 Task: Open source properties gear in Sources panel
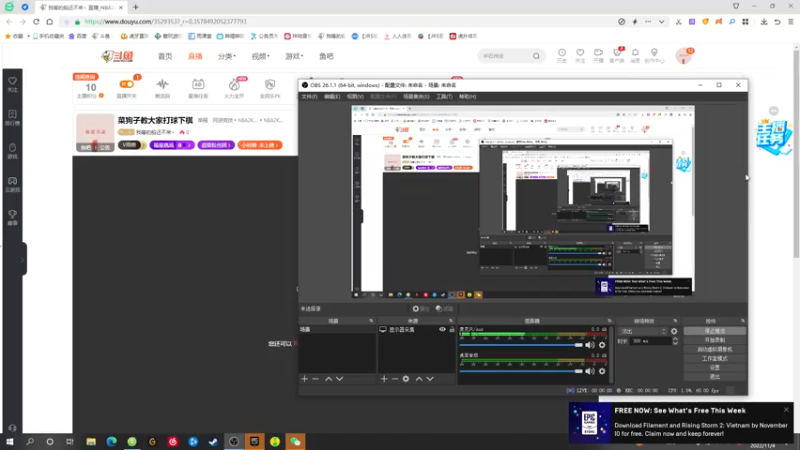(x=406, y=379)
